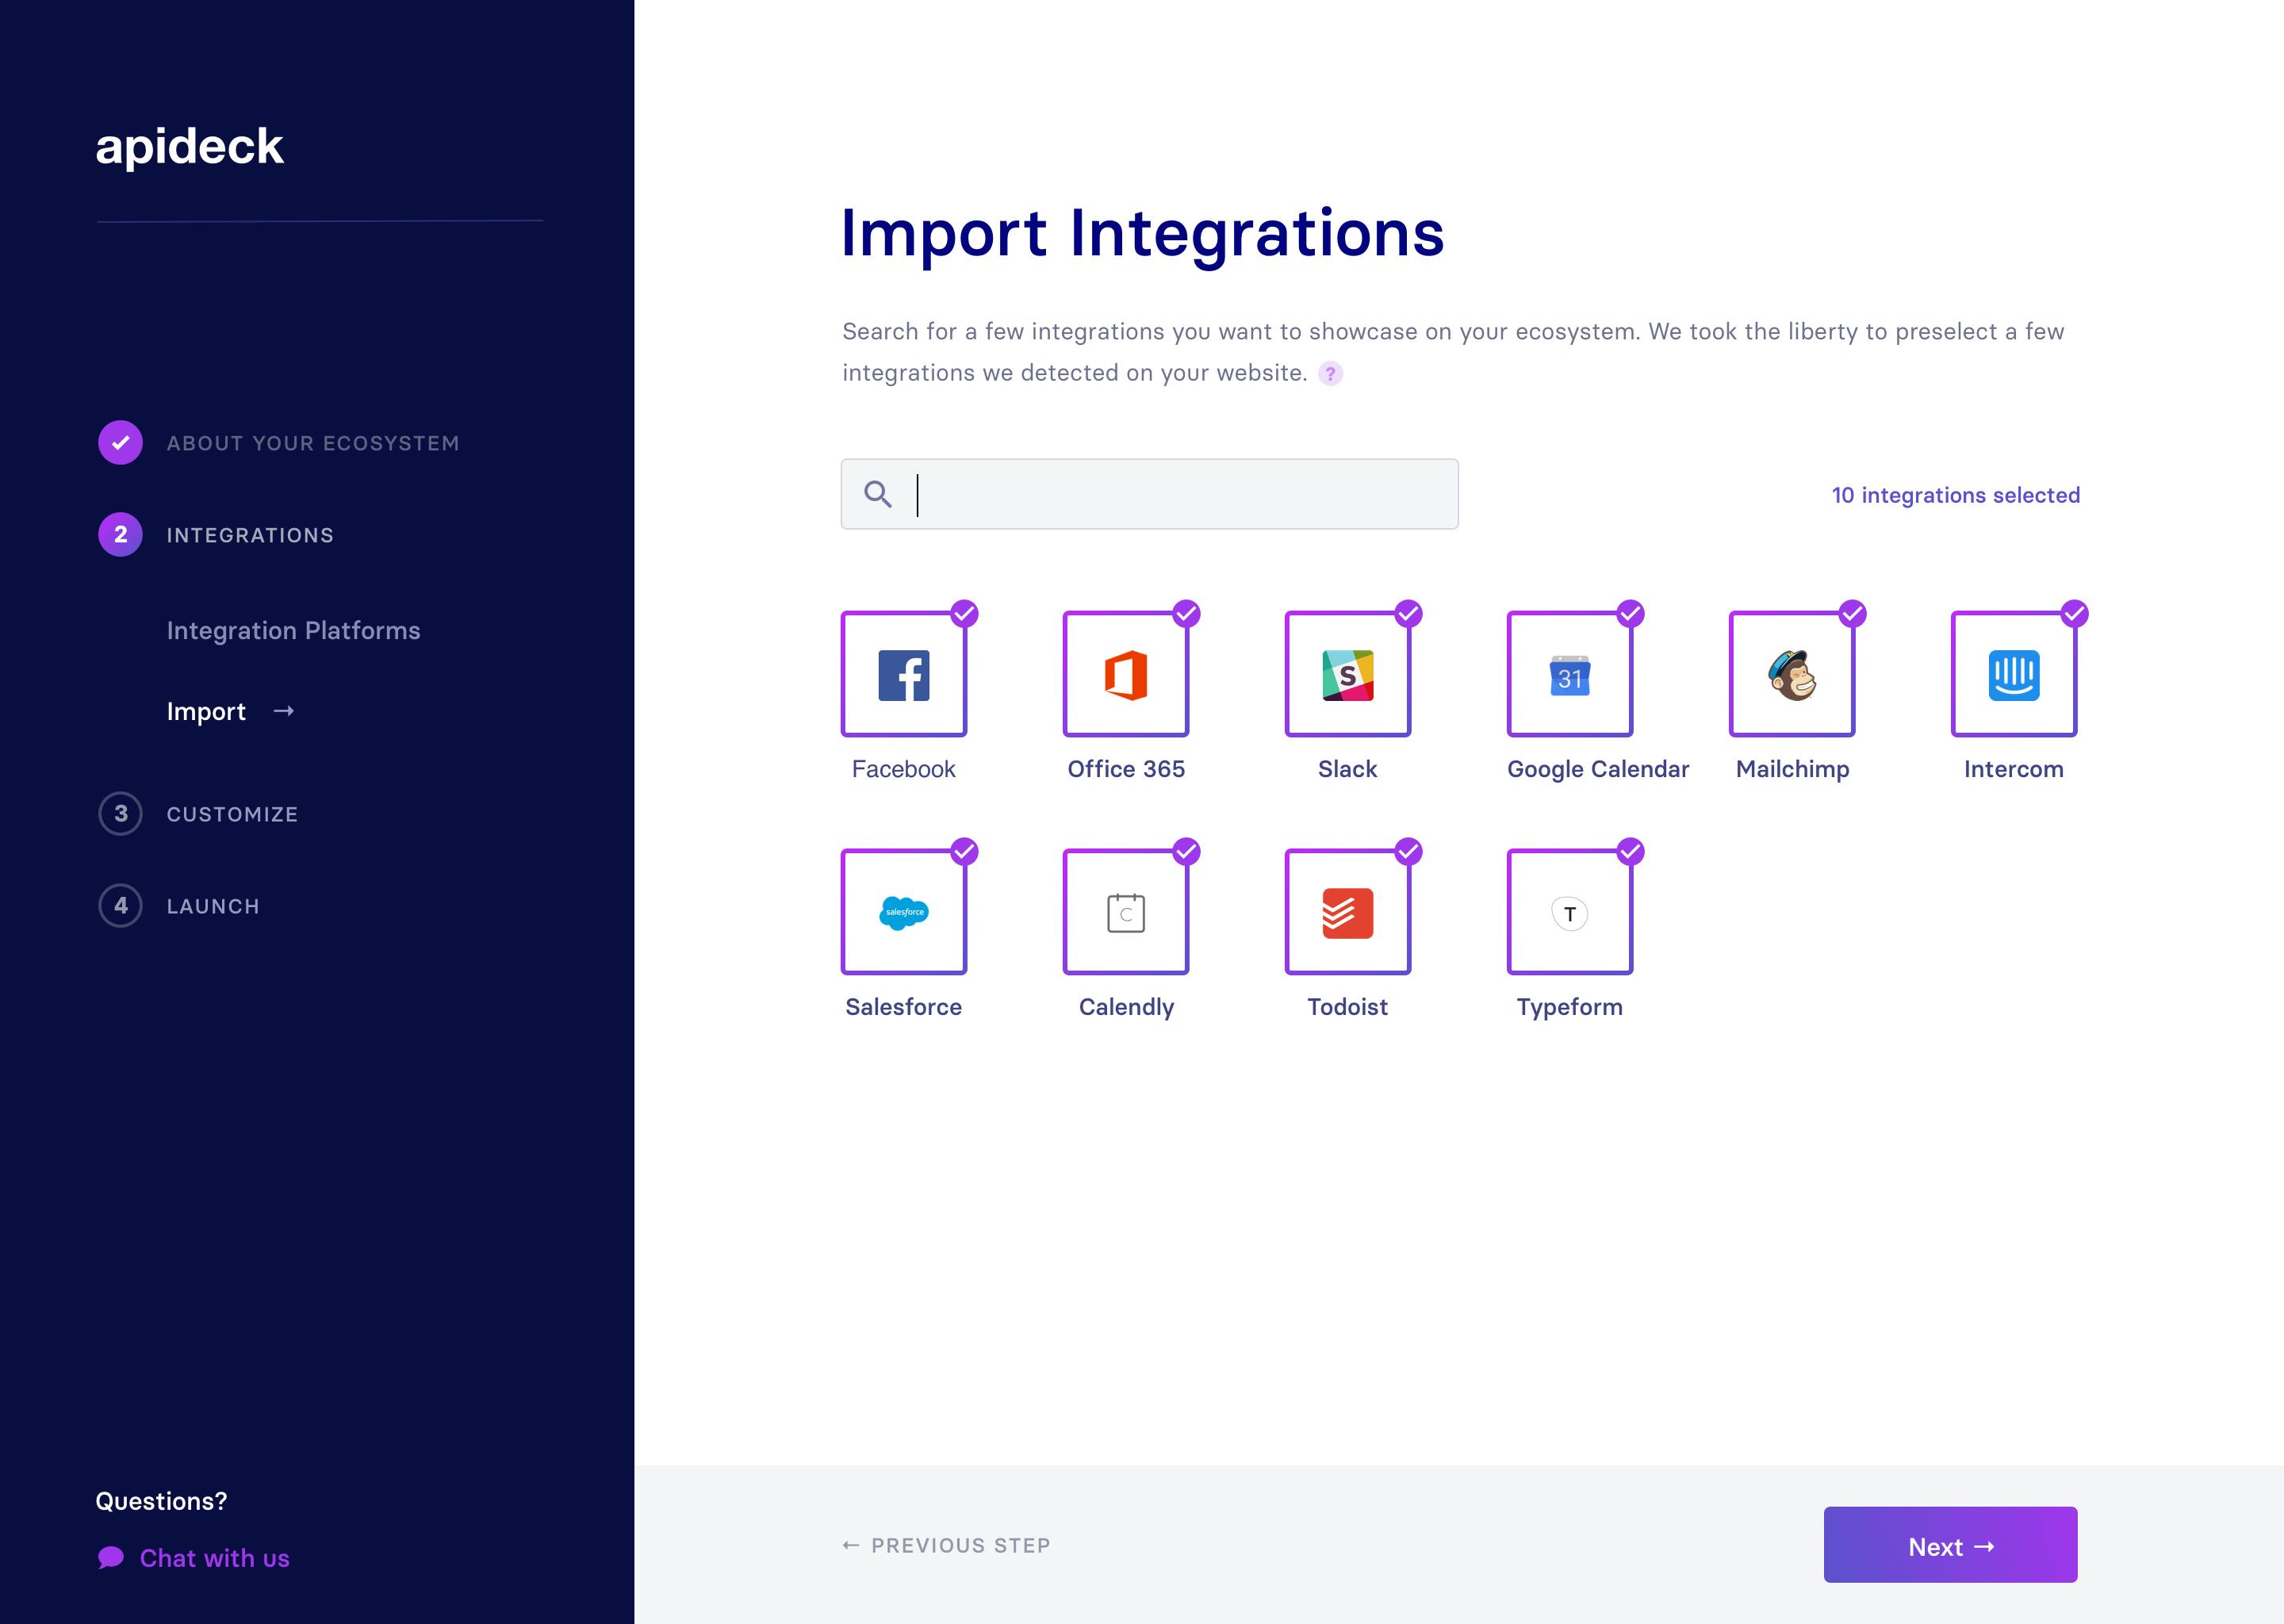
Task: Go to About Your Ecosystem step
Action: tap(313, 443)
